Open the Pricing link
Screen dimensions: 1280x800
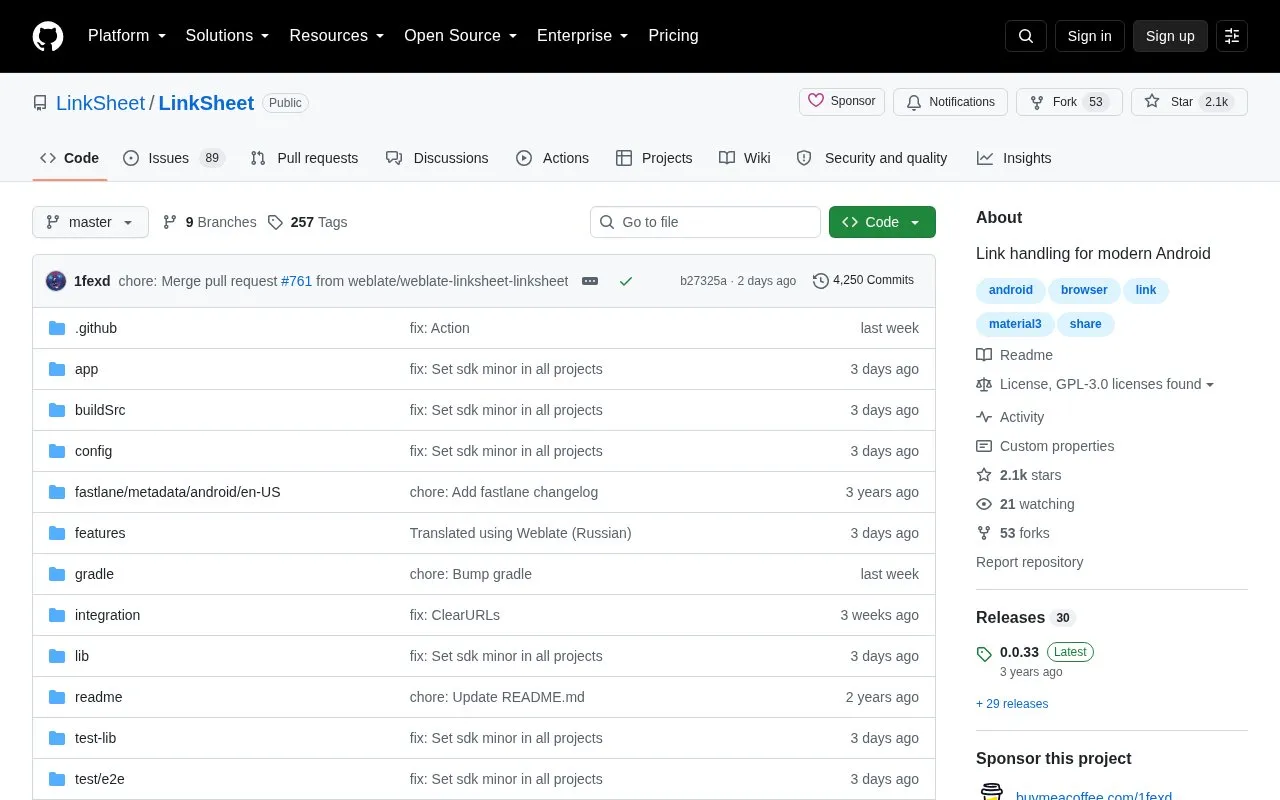tap(673, 36)
